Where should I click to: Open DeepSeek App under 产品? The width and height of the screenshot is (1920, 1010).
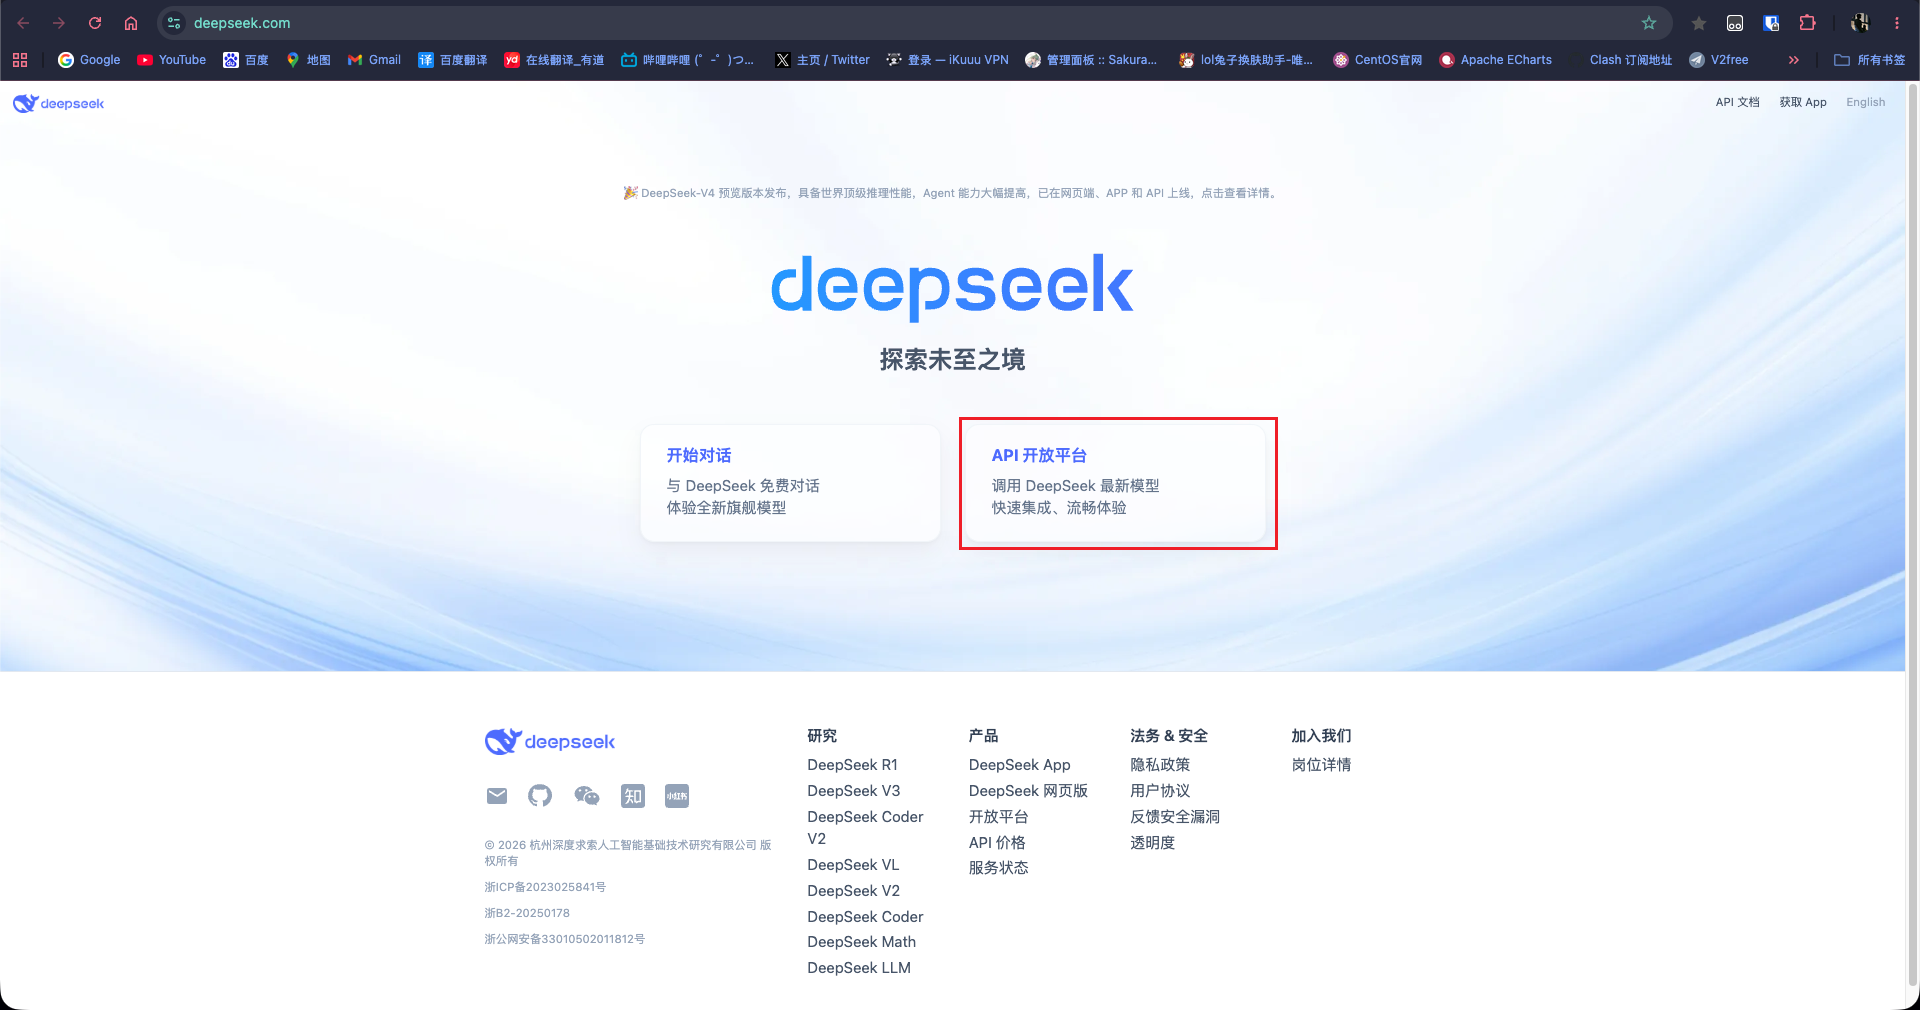(1019, 765)
